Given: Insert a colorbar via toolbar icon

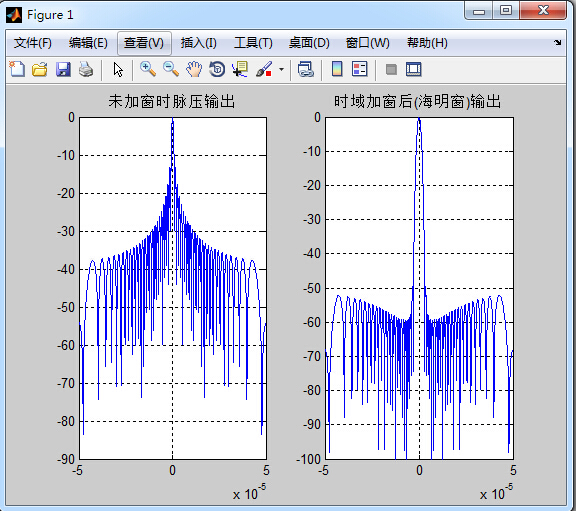Looking at the screenshot, I should (x=337, y=69).
